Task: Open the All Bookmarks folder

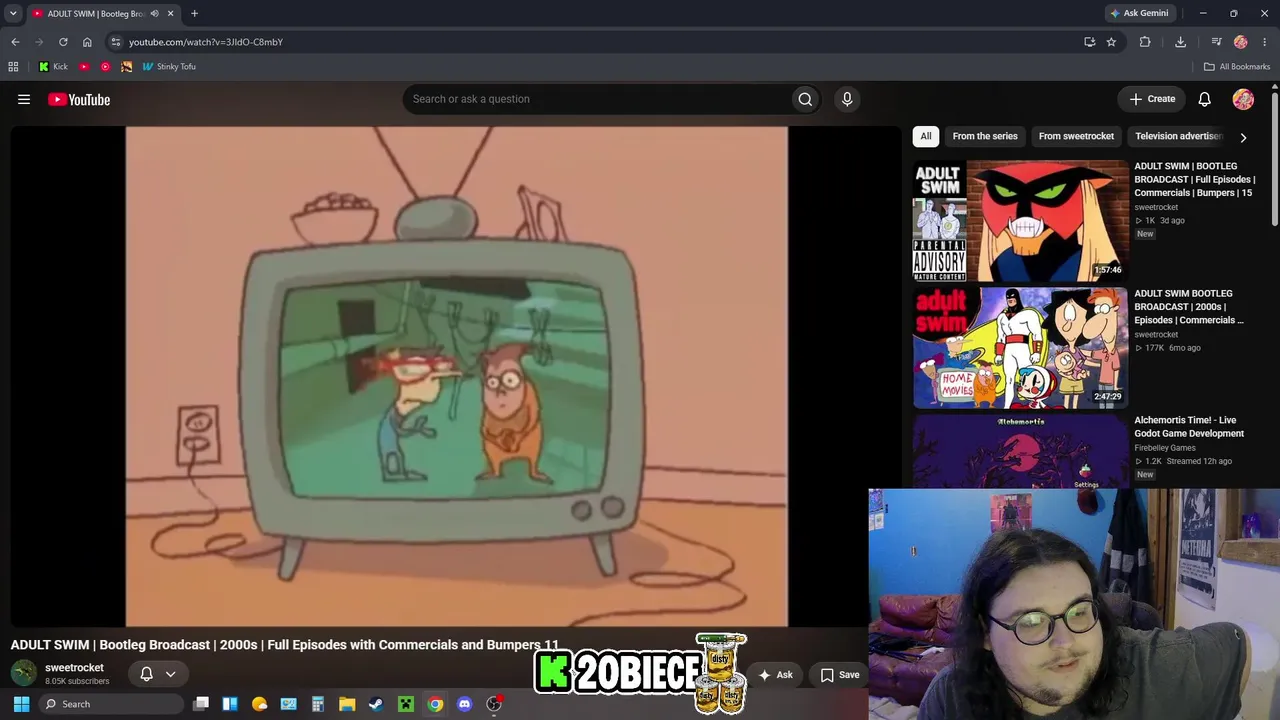Action: pos(1237,67)
